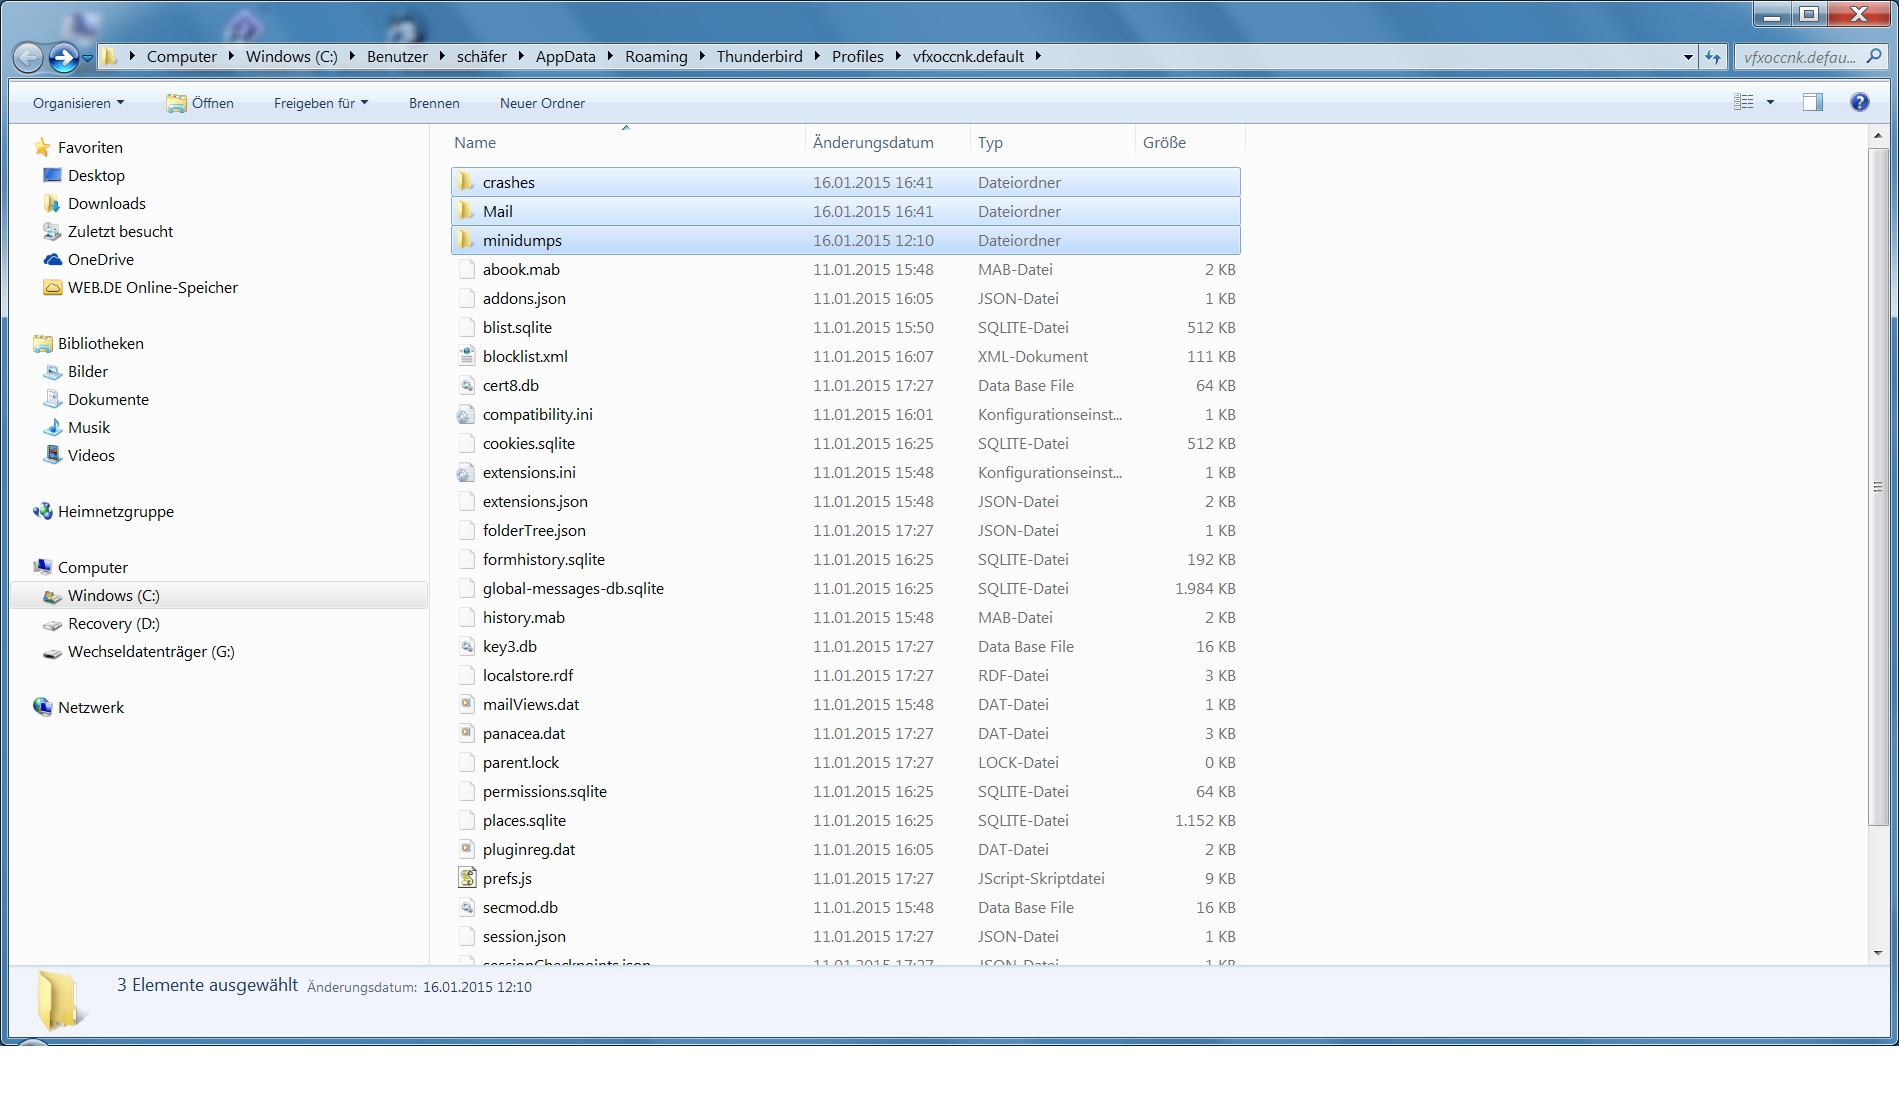This screenshot has width=1899, height=1097.
Task: Click the refresh icon beside address bar
Action: pyautogui.click(x=1713, y=57)
